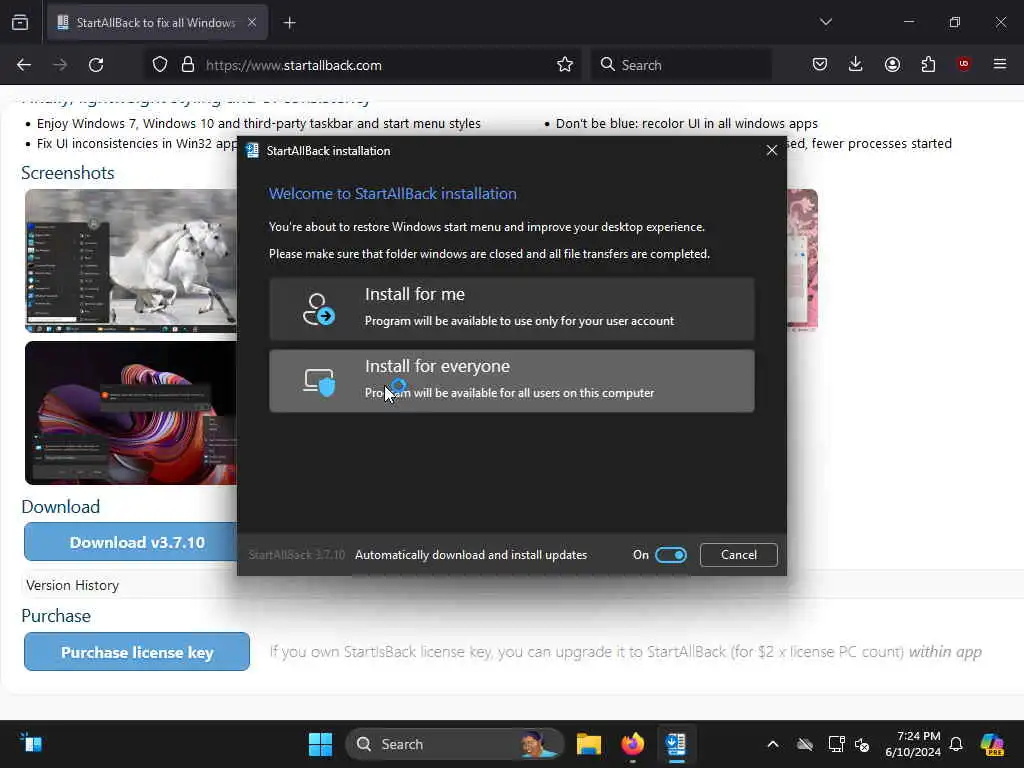The image size is (1024, 768).
Task: Open clock and date flyout
Action: [x=912, y=744]
